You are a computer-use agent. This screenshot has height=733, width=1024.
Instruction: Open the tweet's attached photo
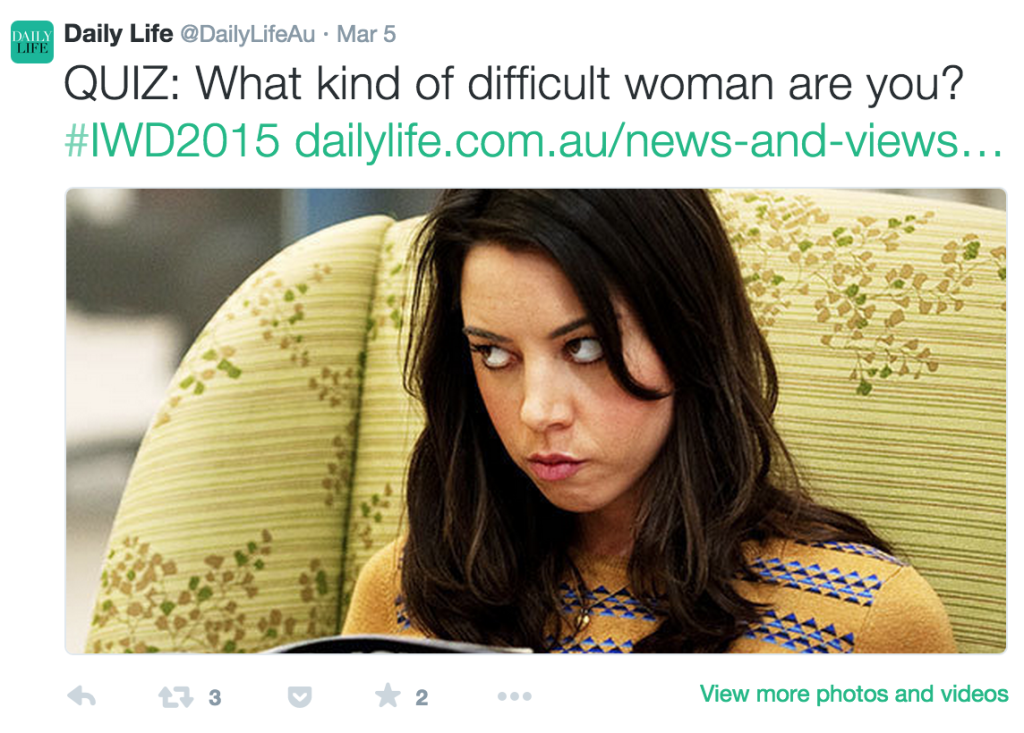(x=536, y=421)
